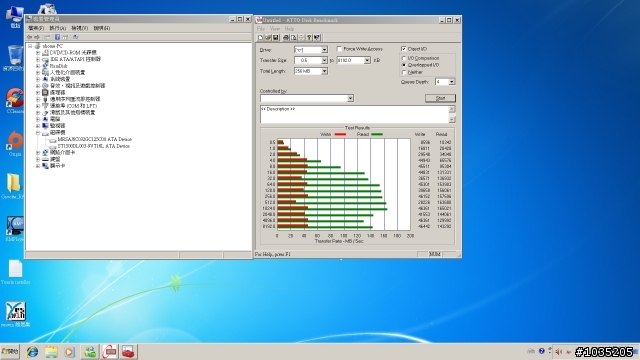Uncheck the Direct I/O checkbox
The image size is (640, 360).
(404, 49)
